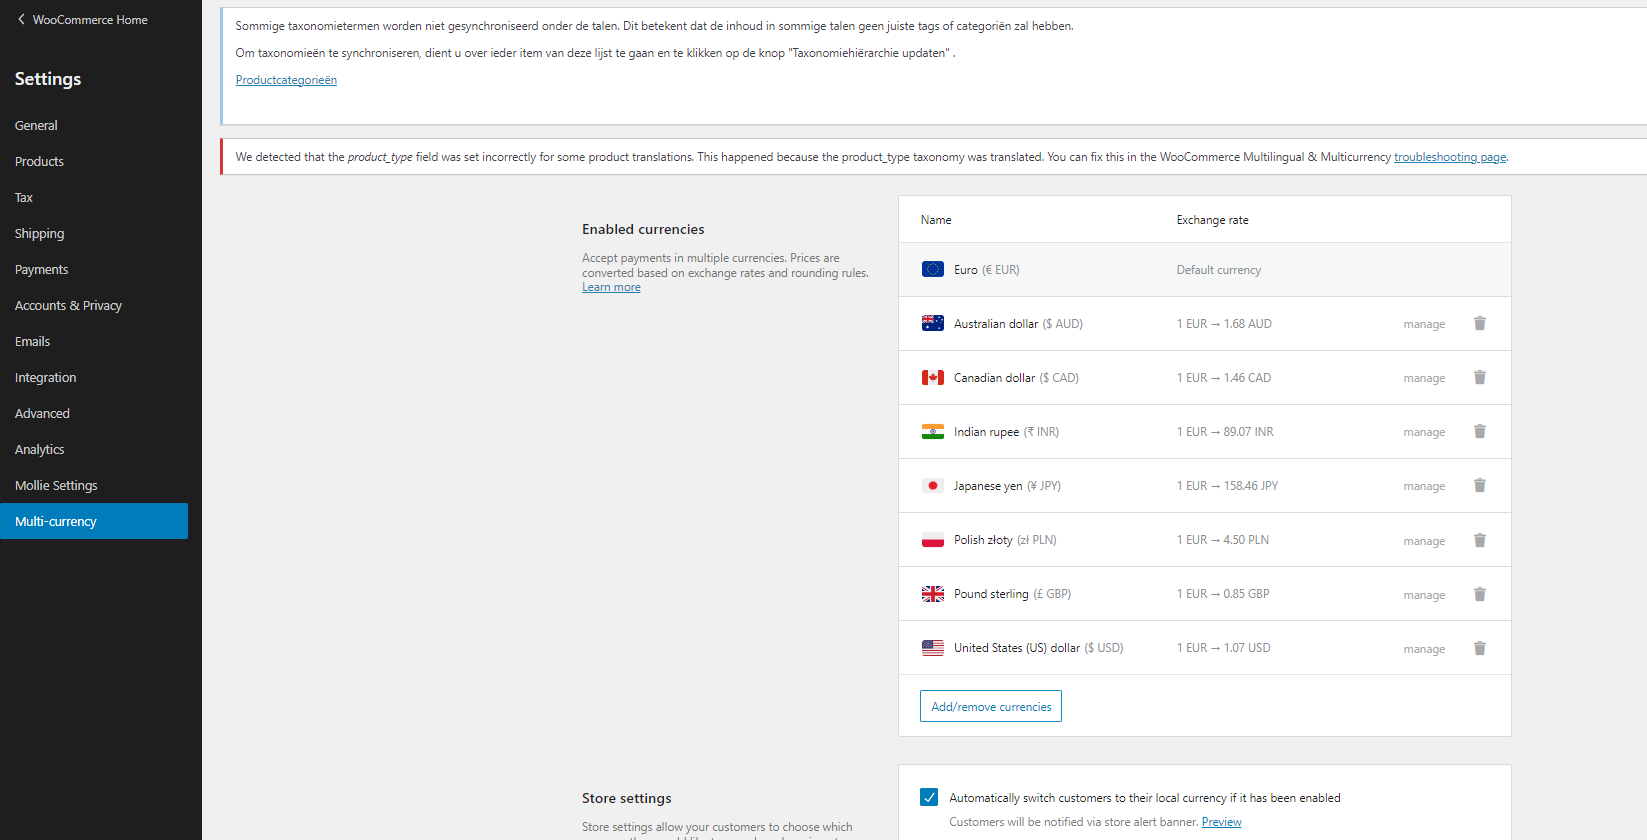1647x840 pixels.
Task: Open the troubleshooting page link
Action: pos(1450,157)
